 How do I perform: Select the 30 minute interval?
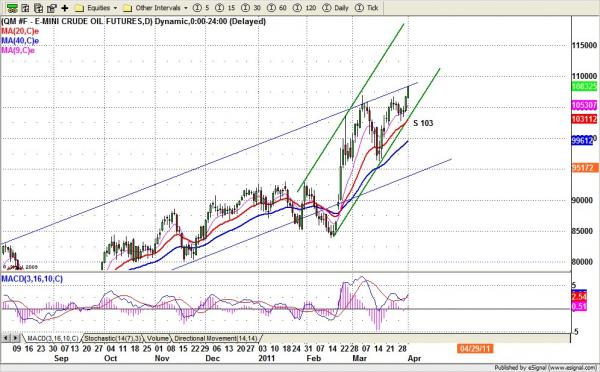pos(251,8)
